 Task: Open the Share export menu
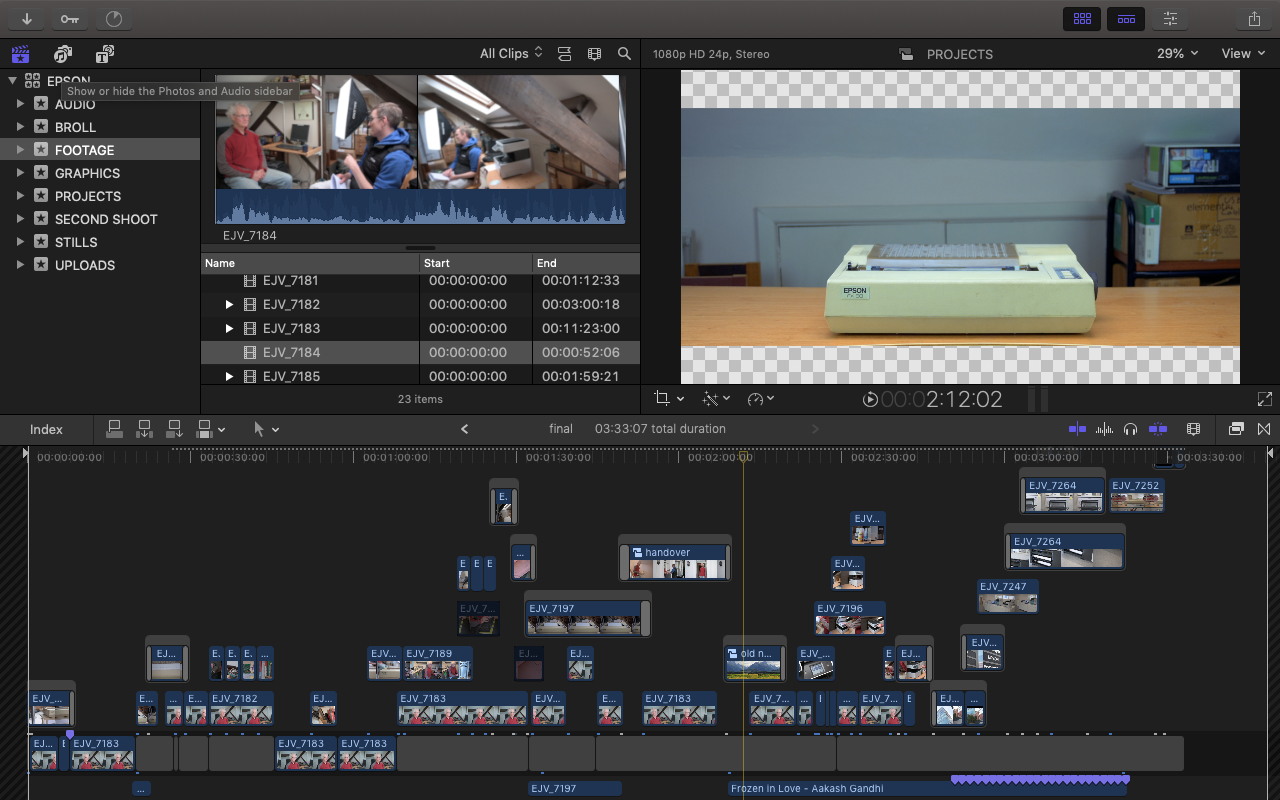click(1255, 19)
